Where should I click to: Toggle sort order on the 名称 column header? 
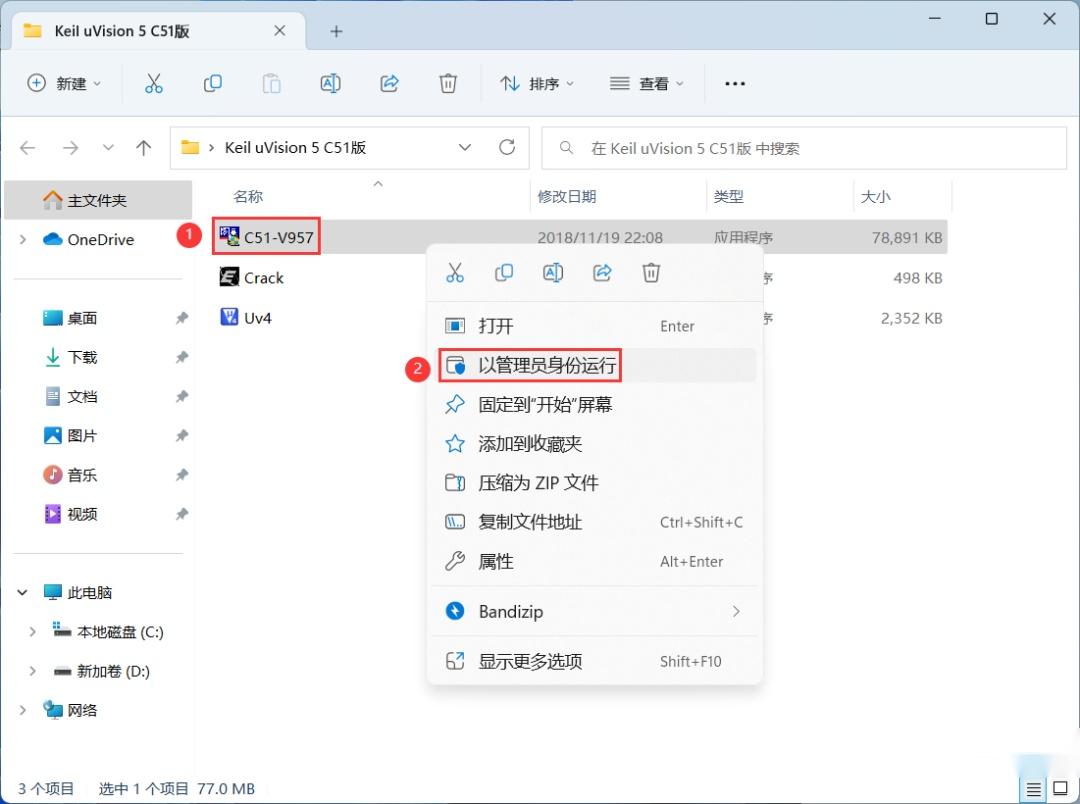point(247,196)
